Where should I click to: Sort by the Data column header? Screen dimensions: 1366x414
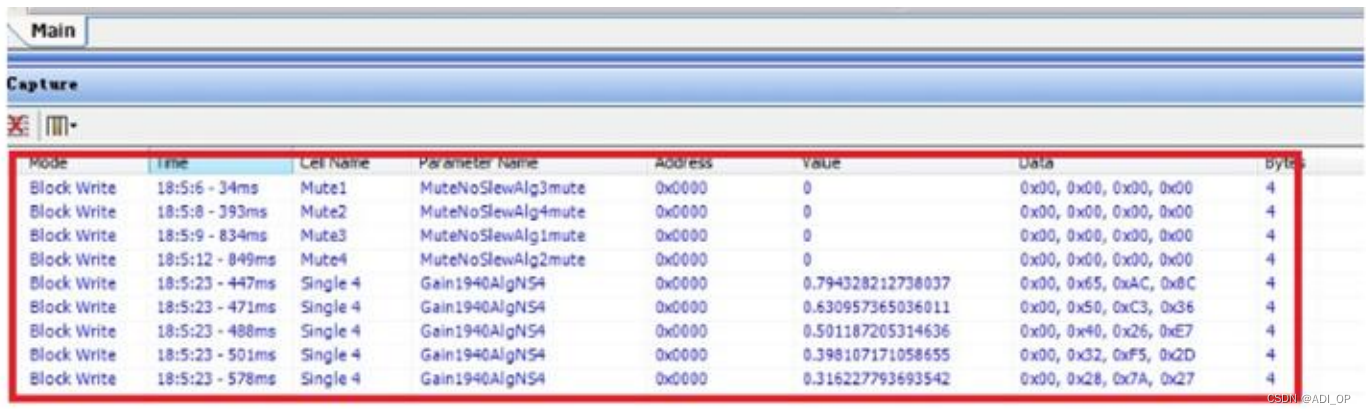[x=1036, y=162]
